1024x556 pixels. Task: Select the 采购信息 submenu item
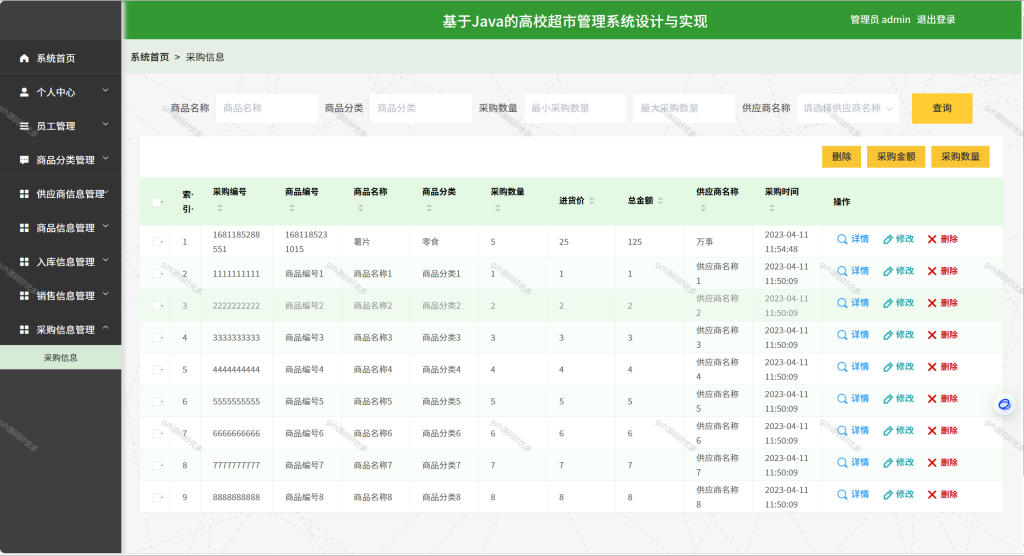click(x=61, y=357)
